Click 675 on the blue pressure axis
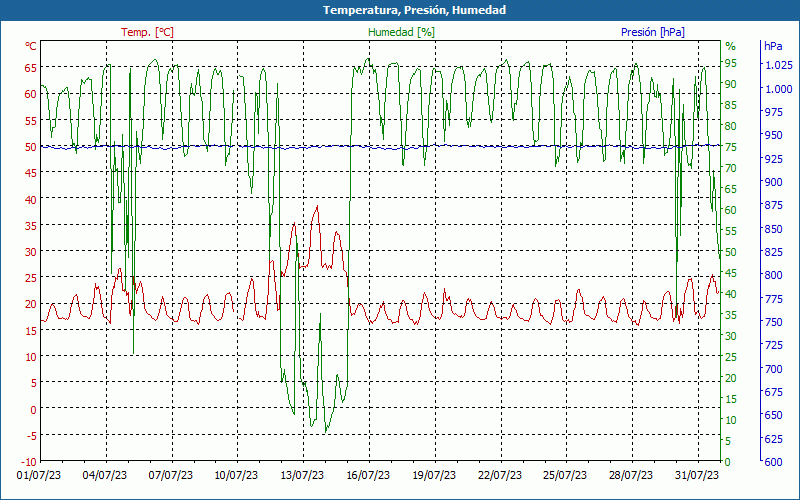800x500 pixels. coord(774,392)
